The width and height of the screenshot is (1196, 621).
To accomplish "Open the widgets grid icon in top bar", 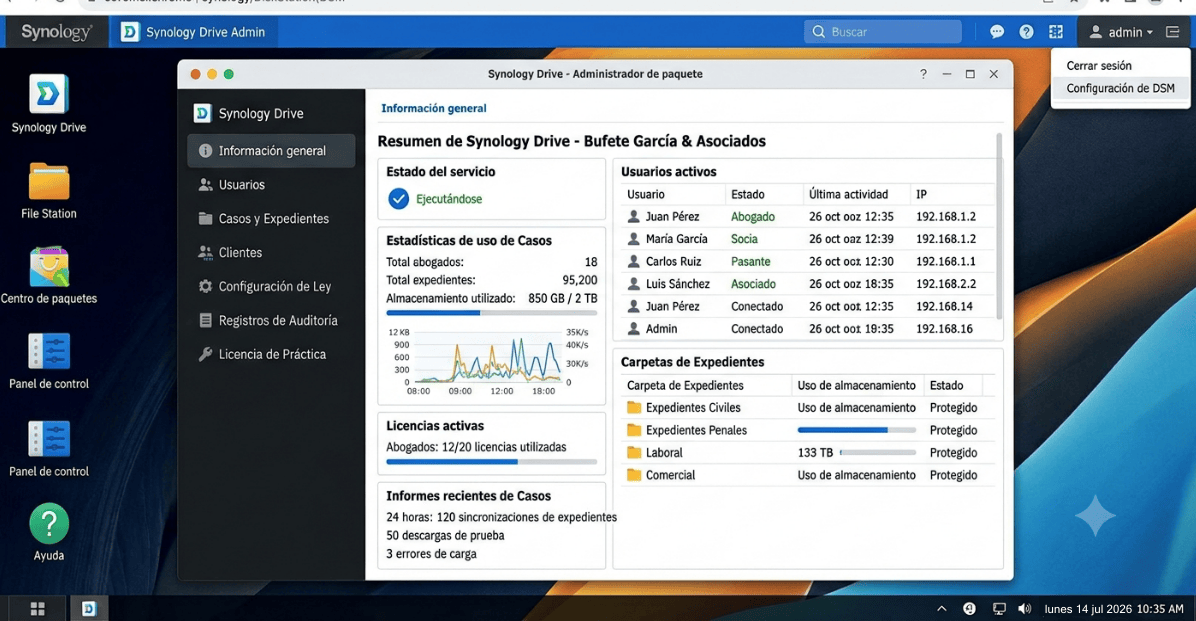I will pyautogui.click(x=1056, y=32).
